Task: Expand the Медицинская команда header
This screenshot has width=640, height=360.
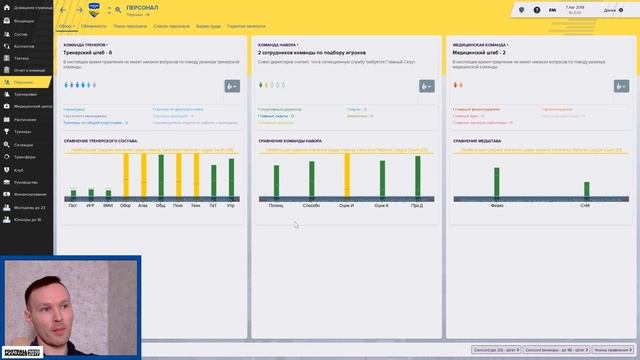Action: [480, 45]
